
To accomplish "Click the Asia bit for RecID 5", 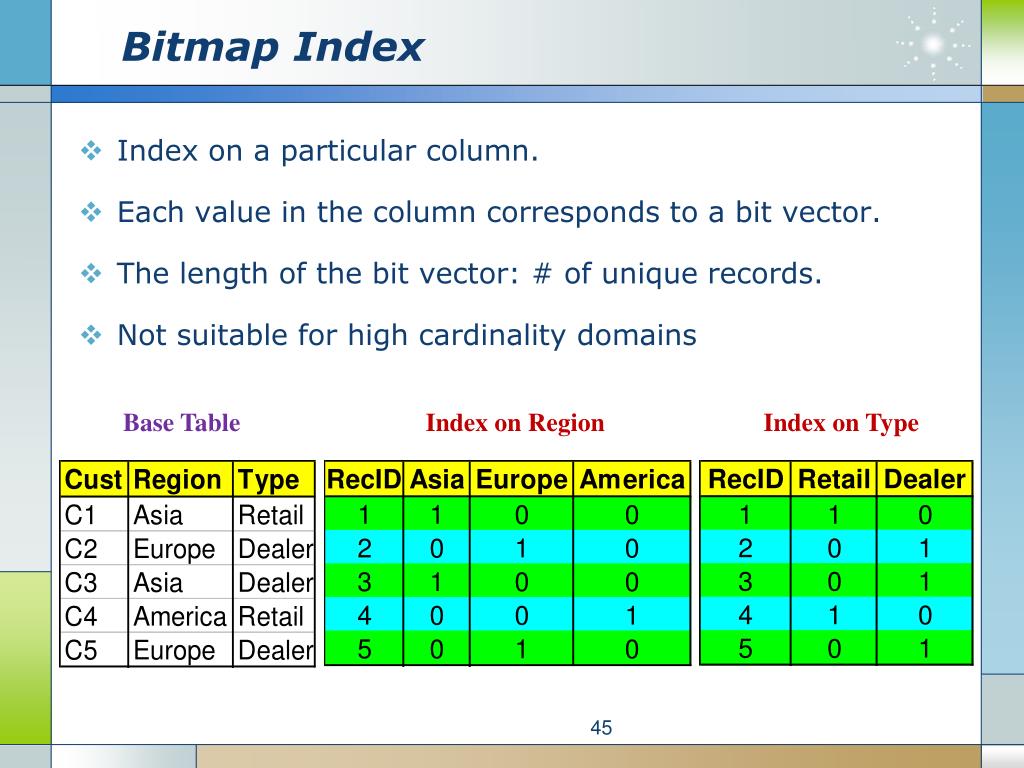I will click(x=436, y=649).
